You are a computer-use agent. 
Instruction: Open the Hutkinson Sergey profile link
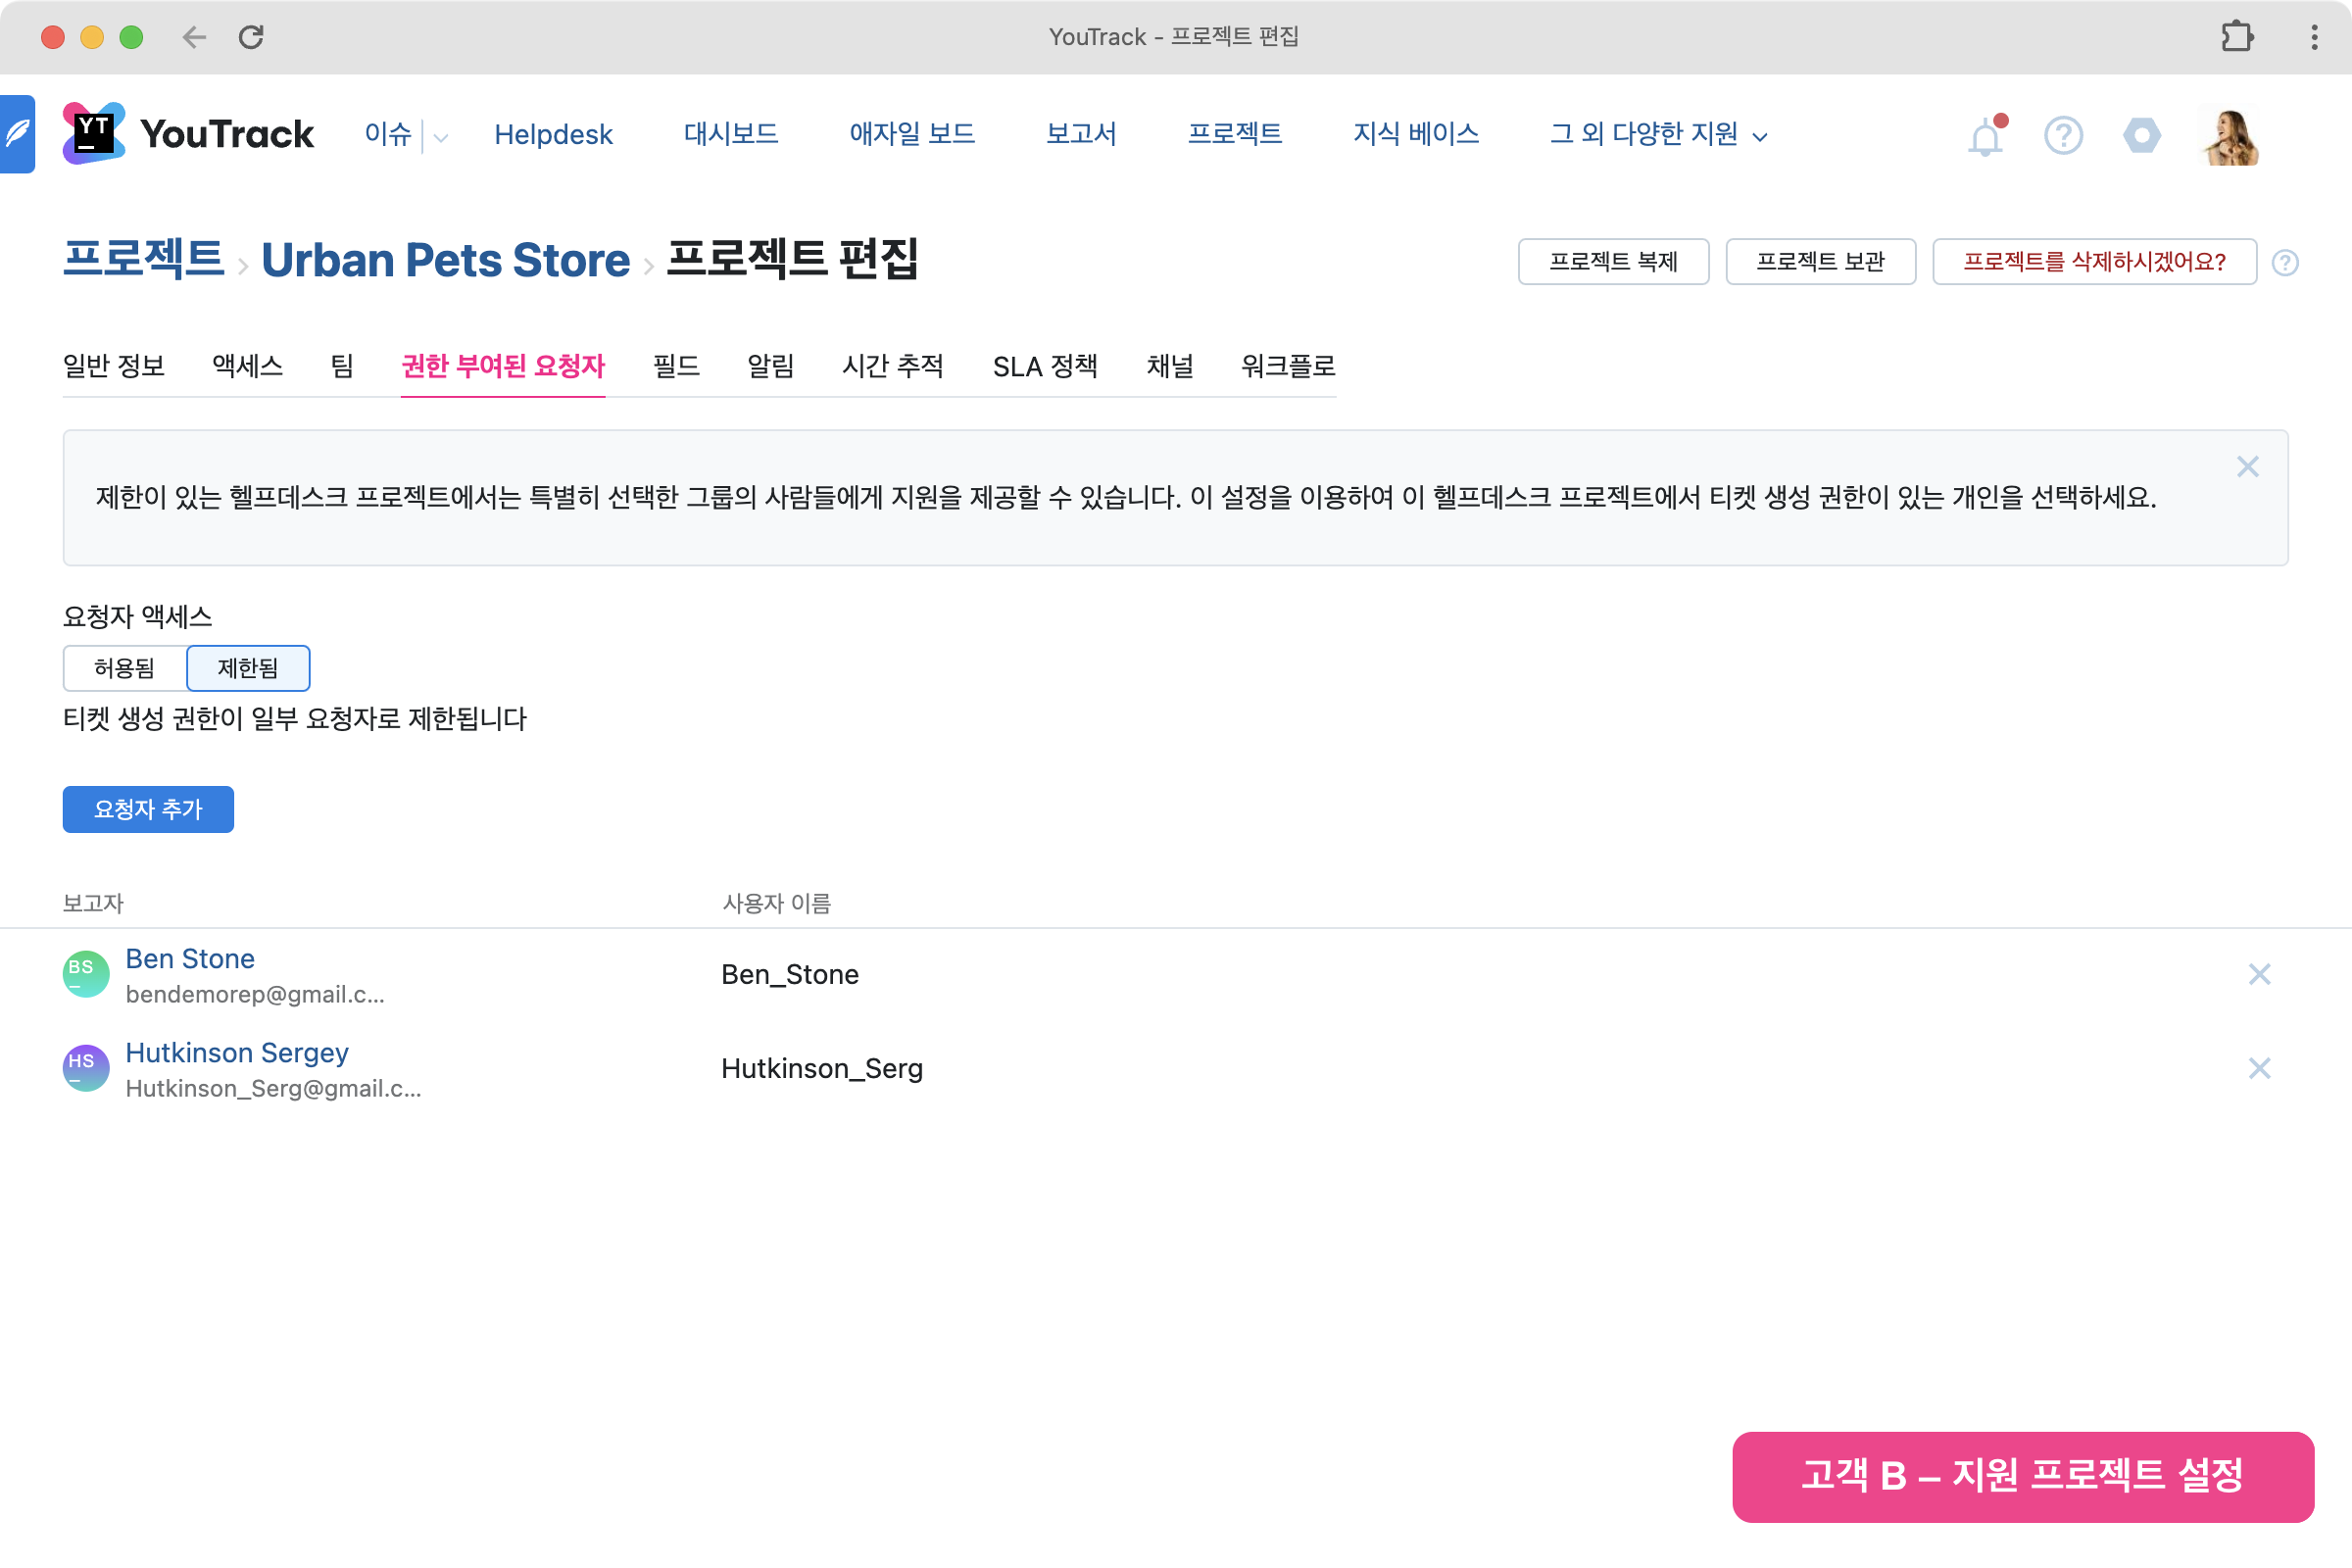pos(237,1052)
